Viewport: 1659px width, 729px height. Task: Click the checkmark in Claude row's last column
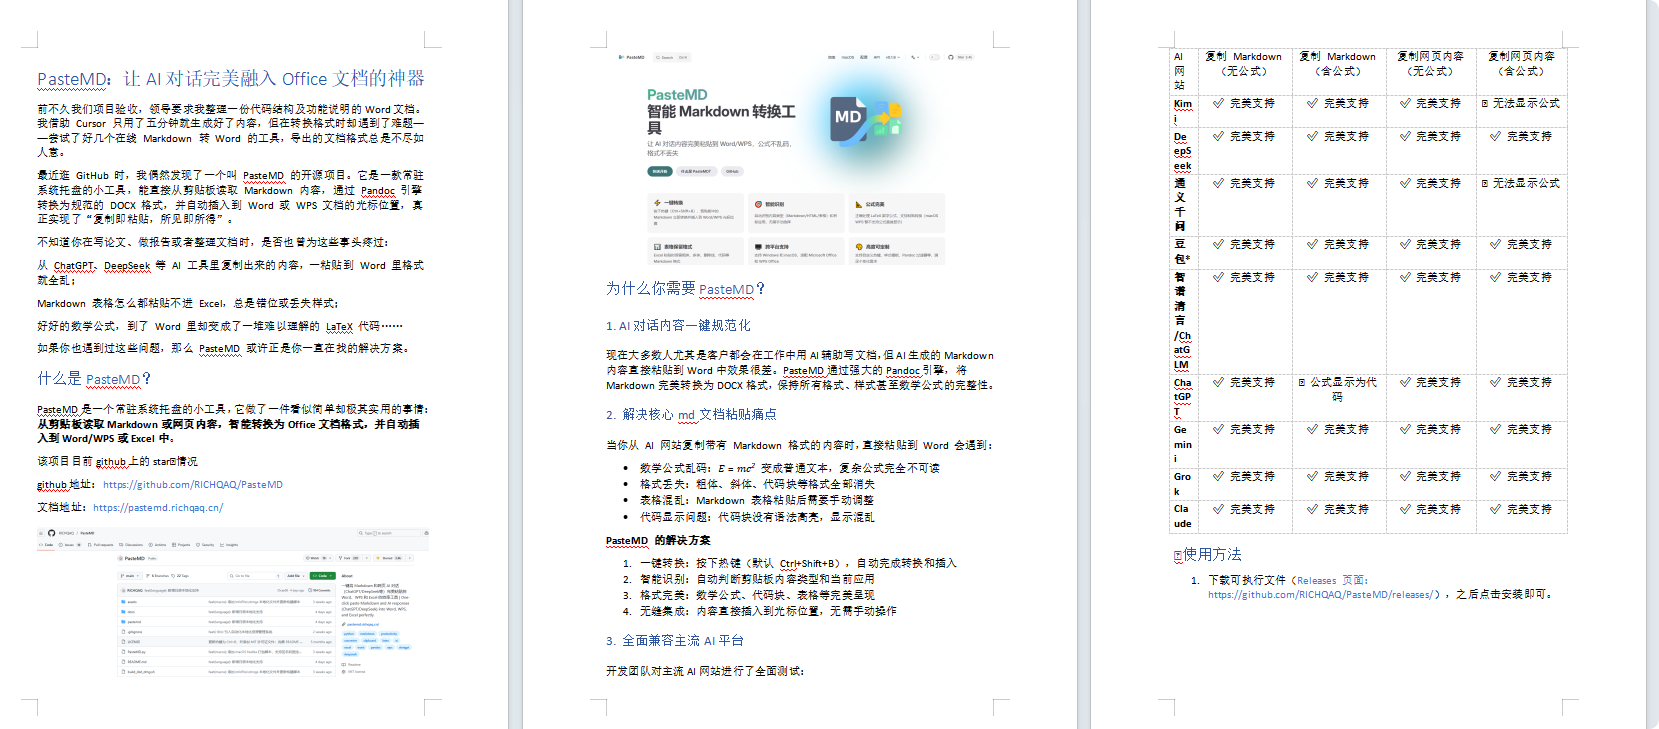(x=1495, y=509)
